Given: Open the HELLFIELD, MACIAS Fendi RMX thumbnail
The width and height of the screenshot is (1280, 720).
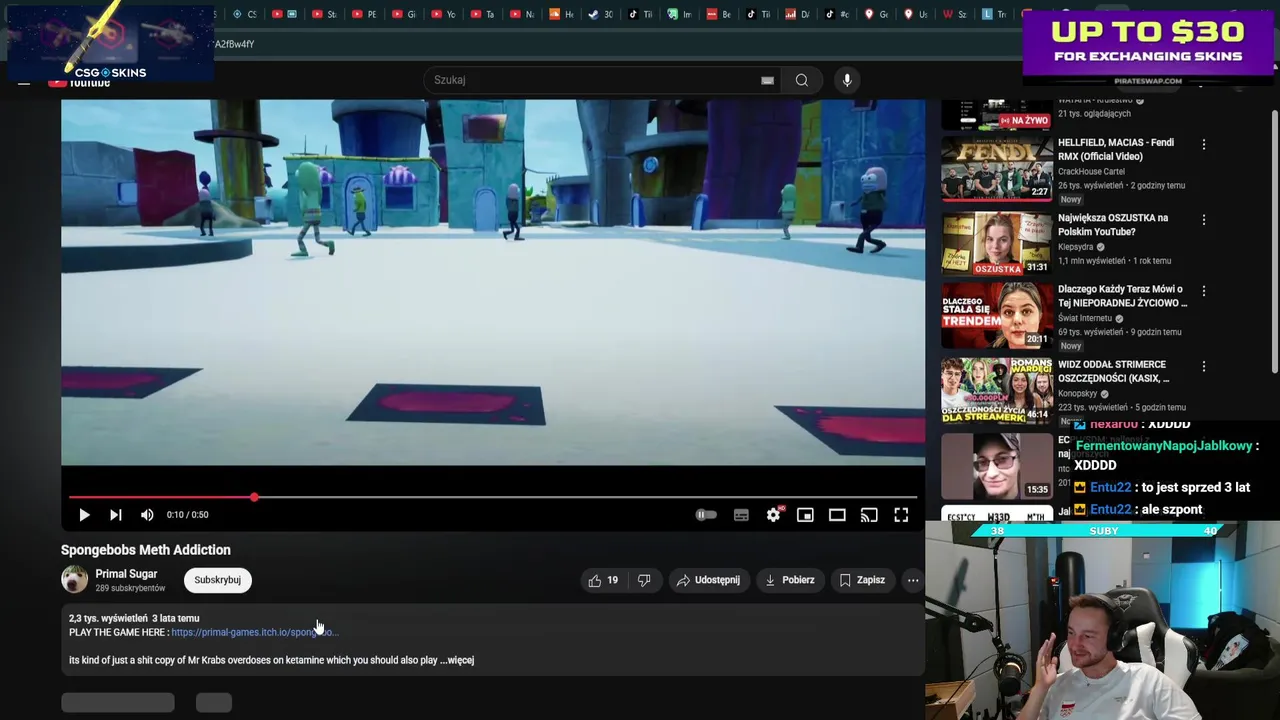Looking at the screenshot, I should pyautogui.click(x=997, y=168).
